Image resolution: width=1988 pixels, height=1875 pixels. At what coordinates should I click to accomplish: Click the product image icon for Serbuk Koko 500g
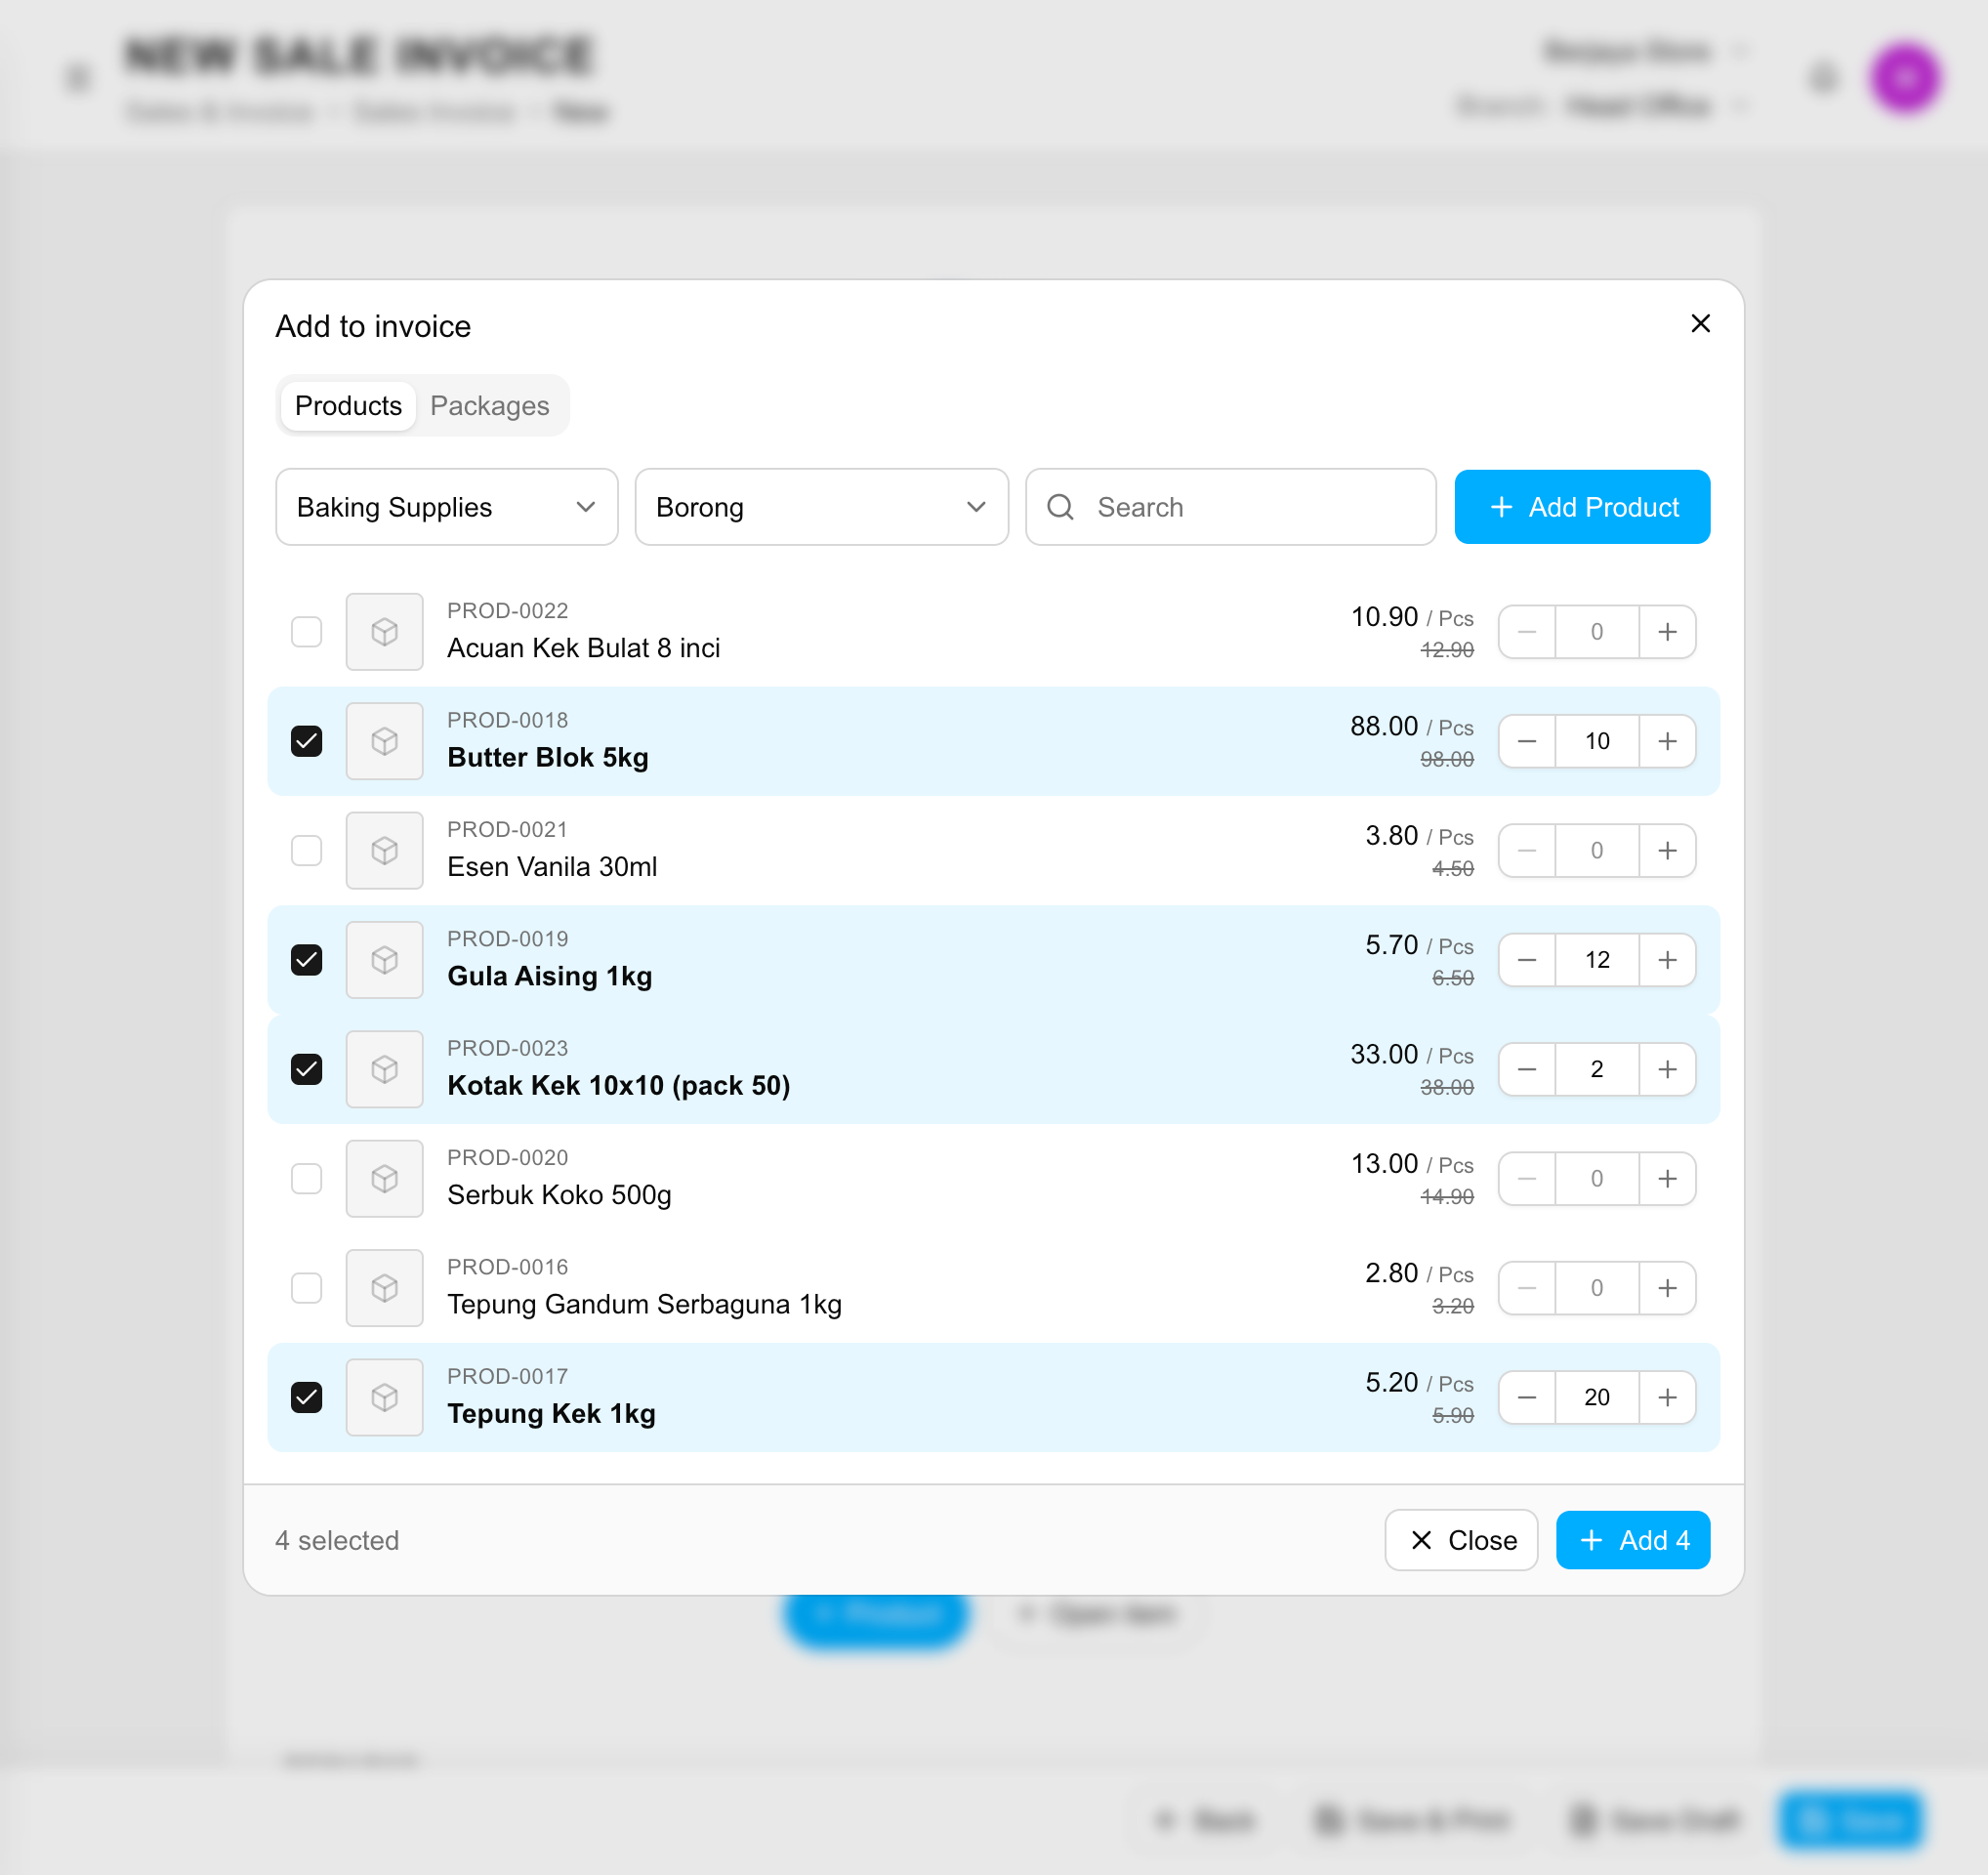click(384, 1179)
